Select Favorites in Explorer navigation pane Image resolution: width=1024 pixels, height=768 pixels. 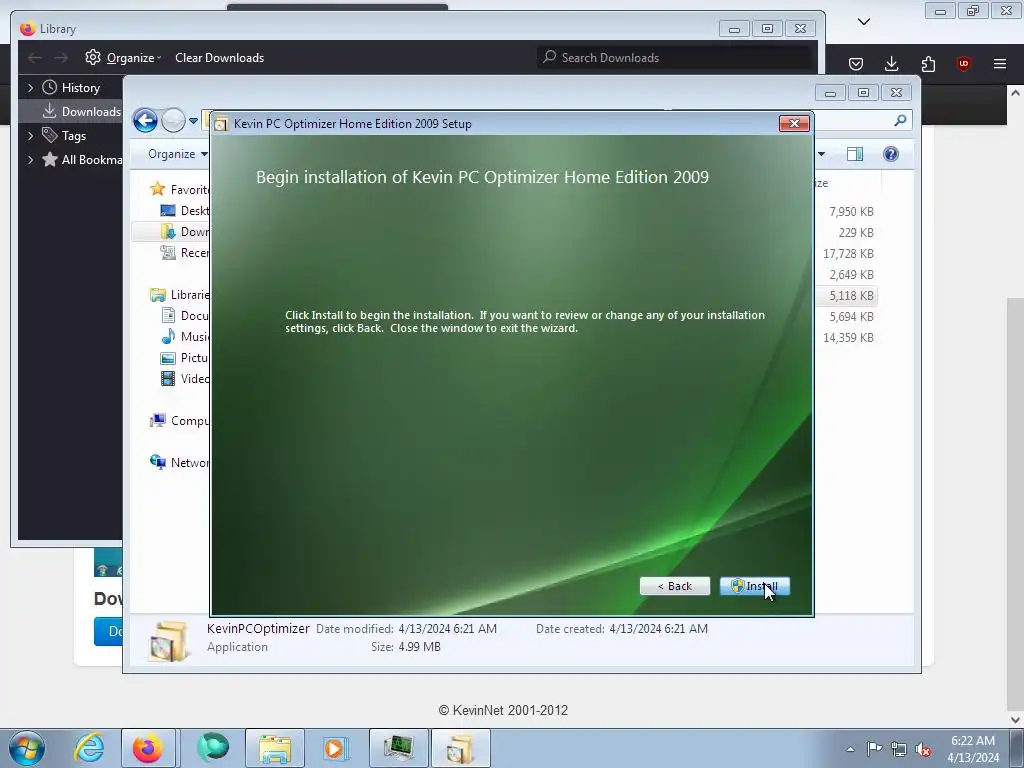click(179, 189)
